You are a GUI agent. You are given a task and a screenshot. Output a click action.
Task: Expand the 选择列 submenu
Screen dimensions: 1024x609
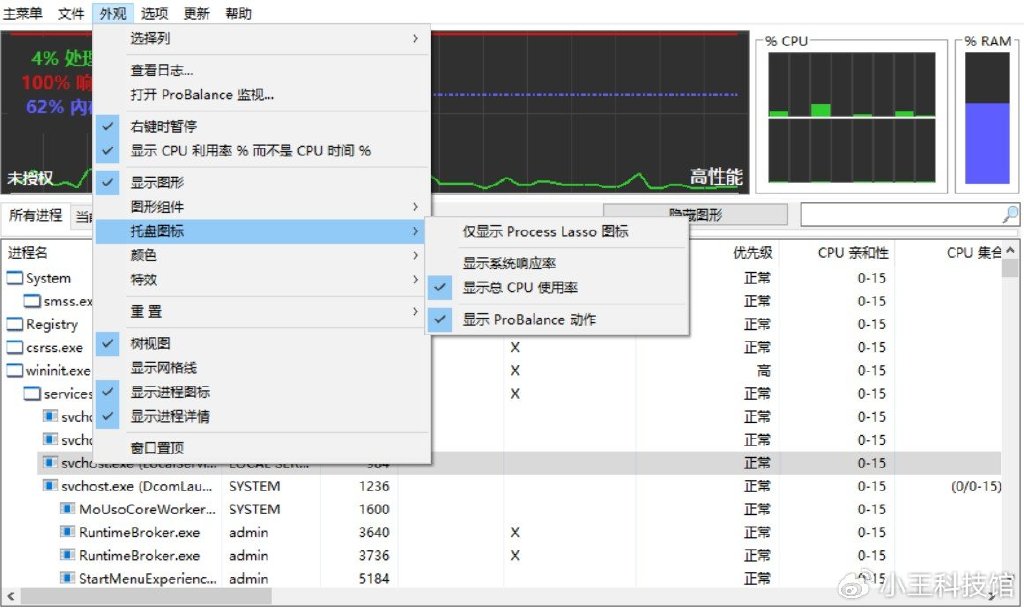262,39
